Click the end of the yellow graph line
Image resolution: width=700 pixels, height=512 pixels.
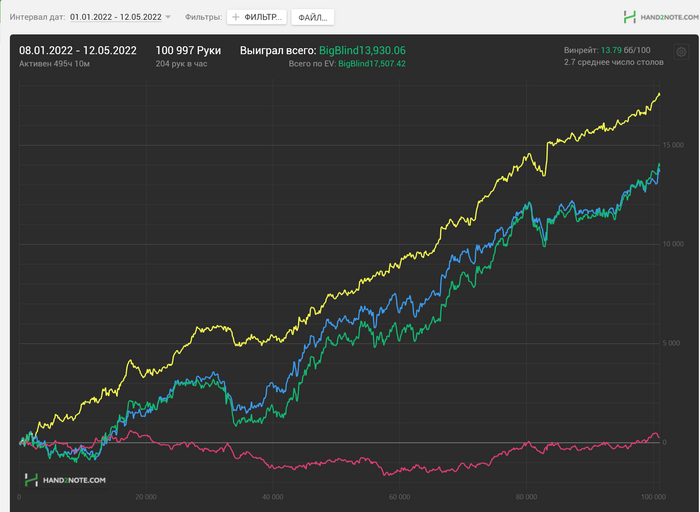pos(659,94)
